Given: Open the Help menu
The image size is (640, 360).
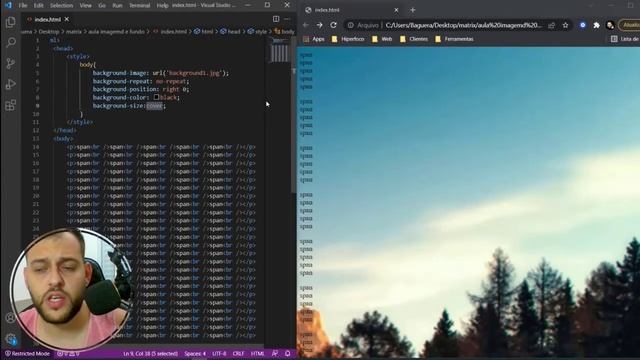Looking at the screenshot, I should pyautogui.click(x=162, y=5).
